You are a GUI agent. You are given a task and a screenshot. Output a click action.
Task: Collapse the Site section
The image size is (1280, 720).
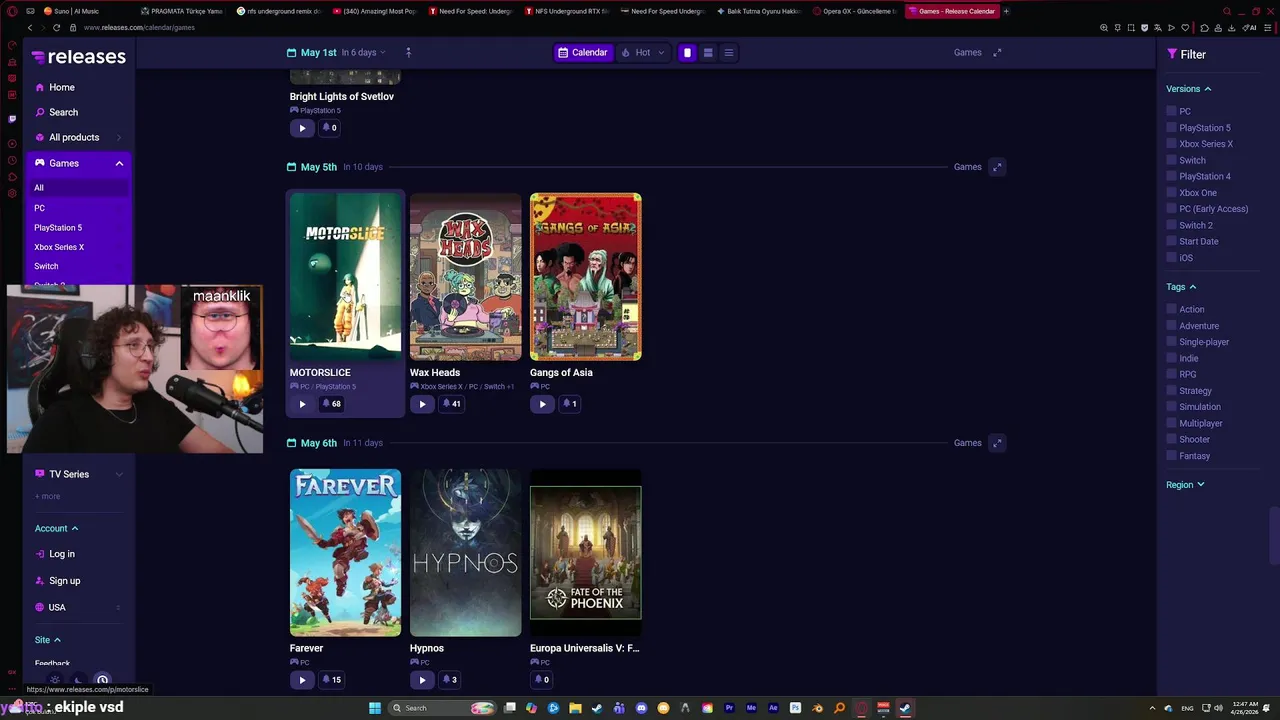pos(48,640)
